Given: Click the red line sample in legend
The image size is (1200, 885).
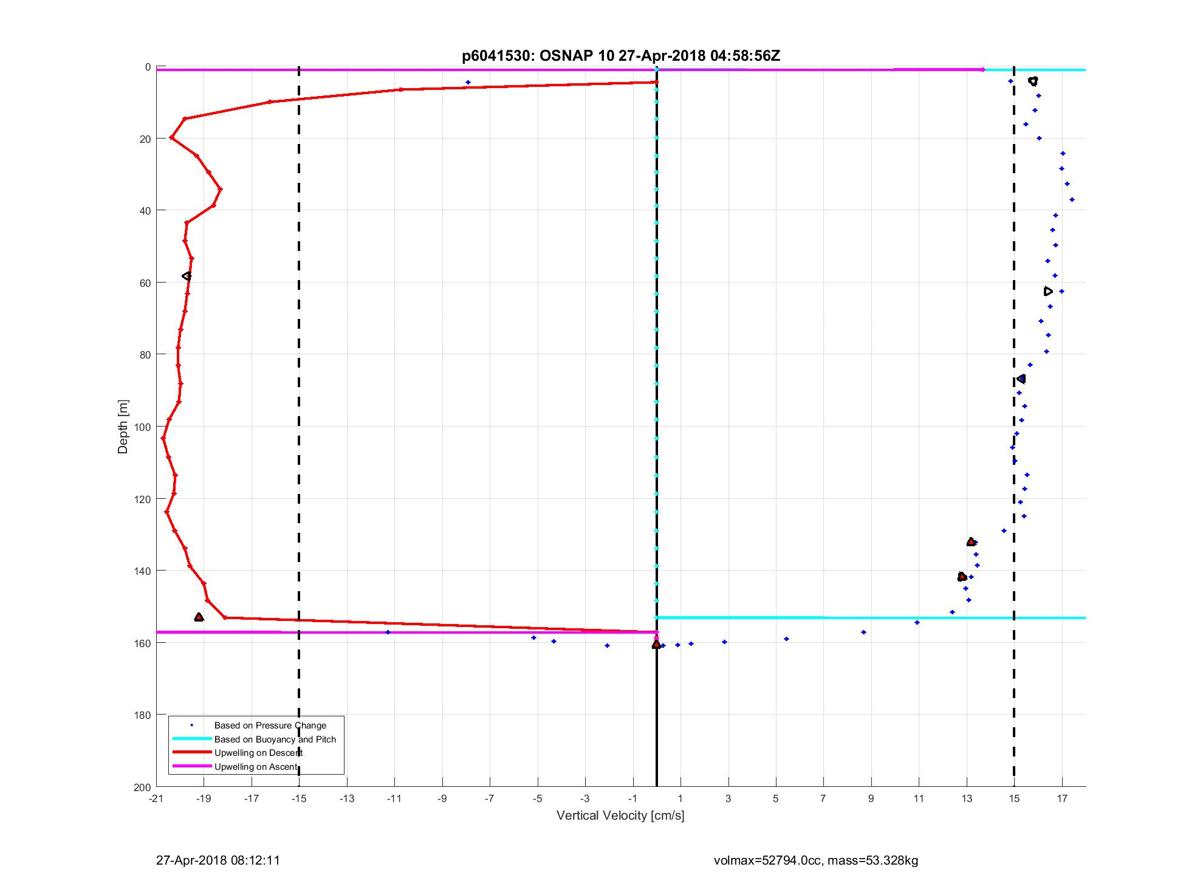Looking at the screenshot, I should pyautogui.click(x=191, y=752).
